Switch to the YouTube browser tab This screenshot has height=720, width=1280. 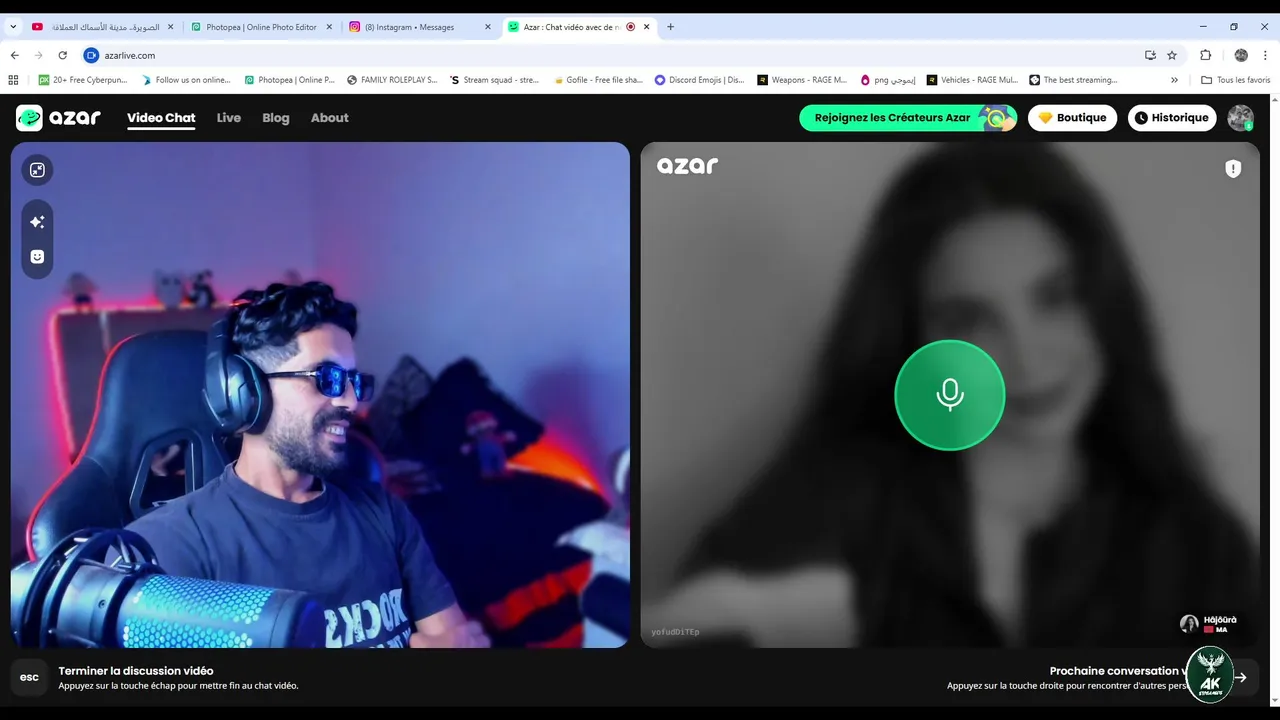pyautogui.click(x=102, y=27)
